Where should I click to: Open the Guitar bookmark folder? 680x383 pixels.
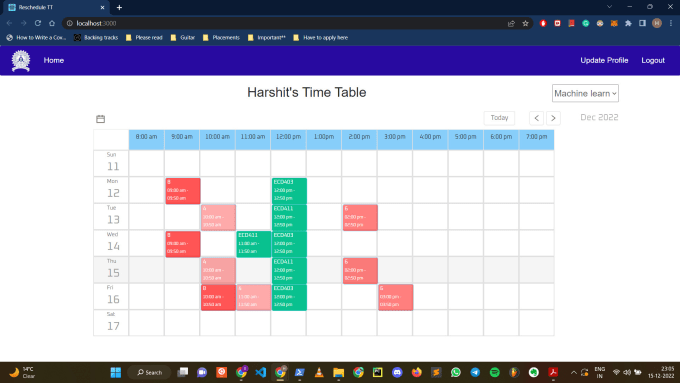183,38
